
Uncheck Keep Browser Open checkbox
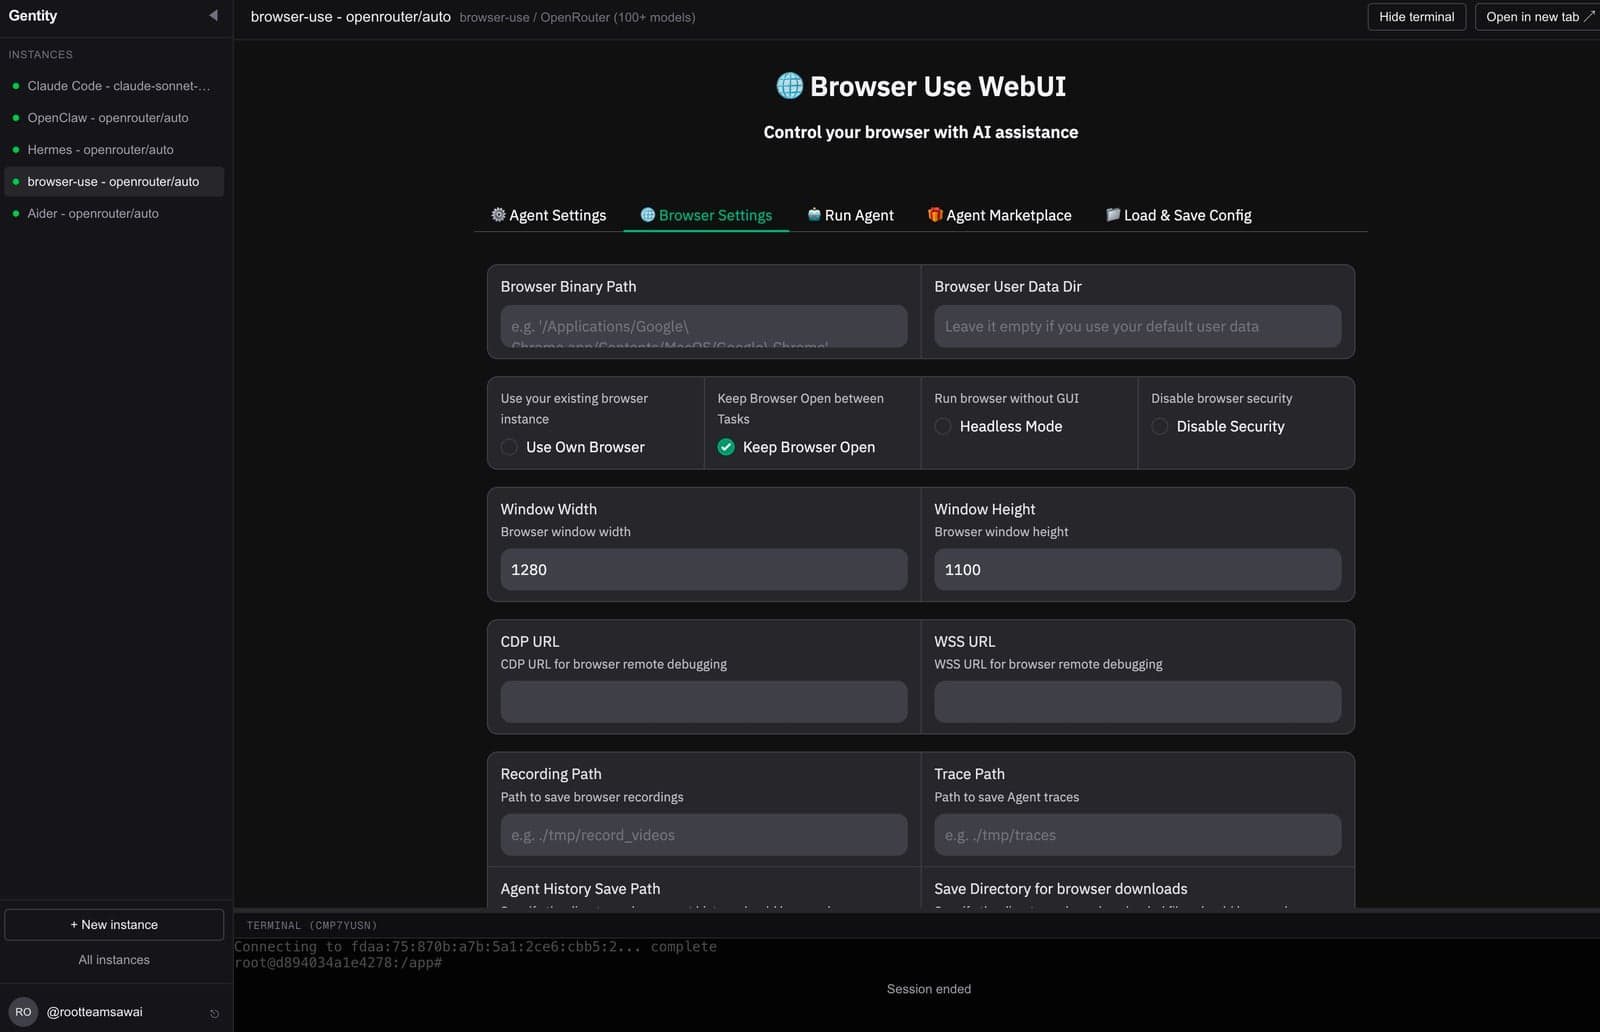click(x=726, y=447)
